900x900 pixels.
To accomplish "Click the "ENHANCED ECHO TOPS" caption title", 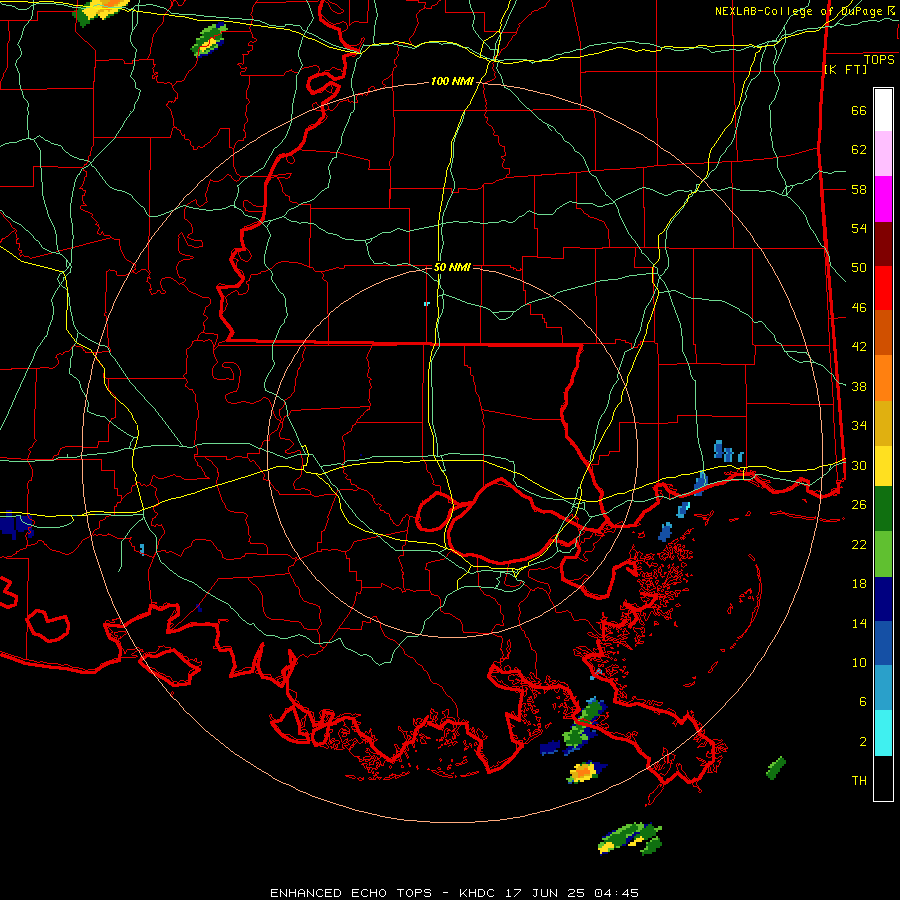I will tap(351, 893).
